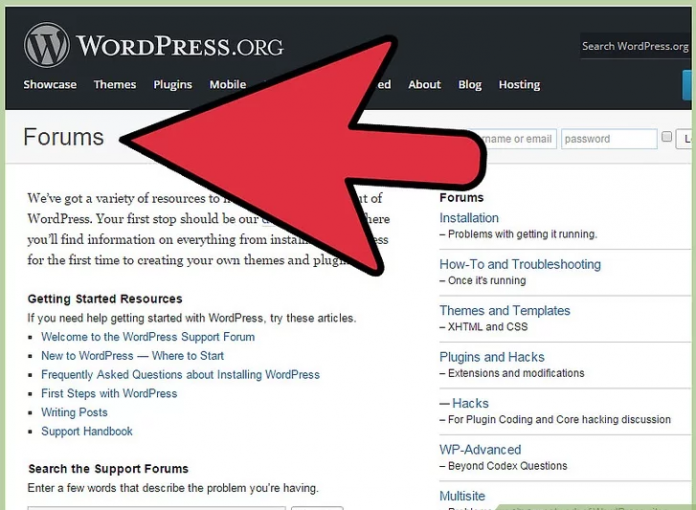Open How-To and Troubleshooting forum
Screen dimensions: 696x510
(x=520, y=265)
